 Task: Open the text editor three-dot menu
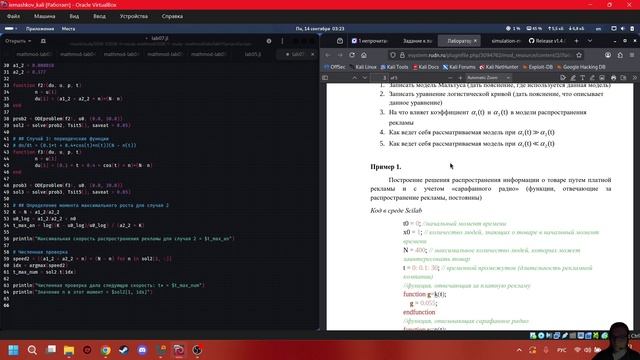coord(282,41)
